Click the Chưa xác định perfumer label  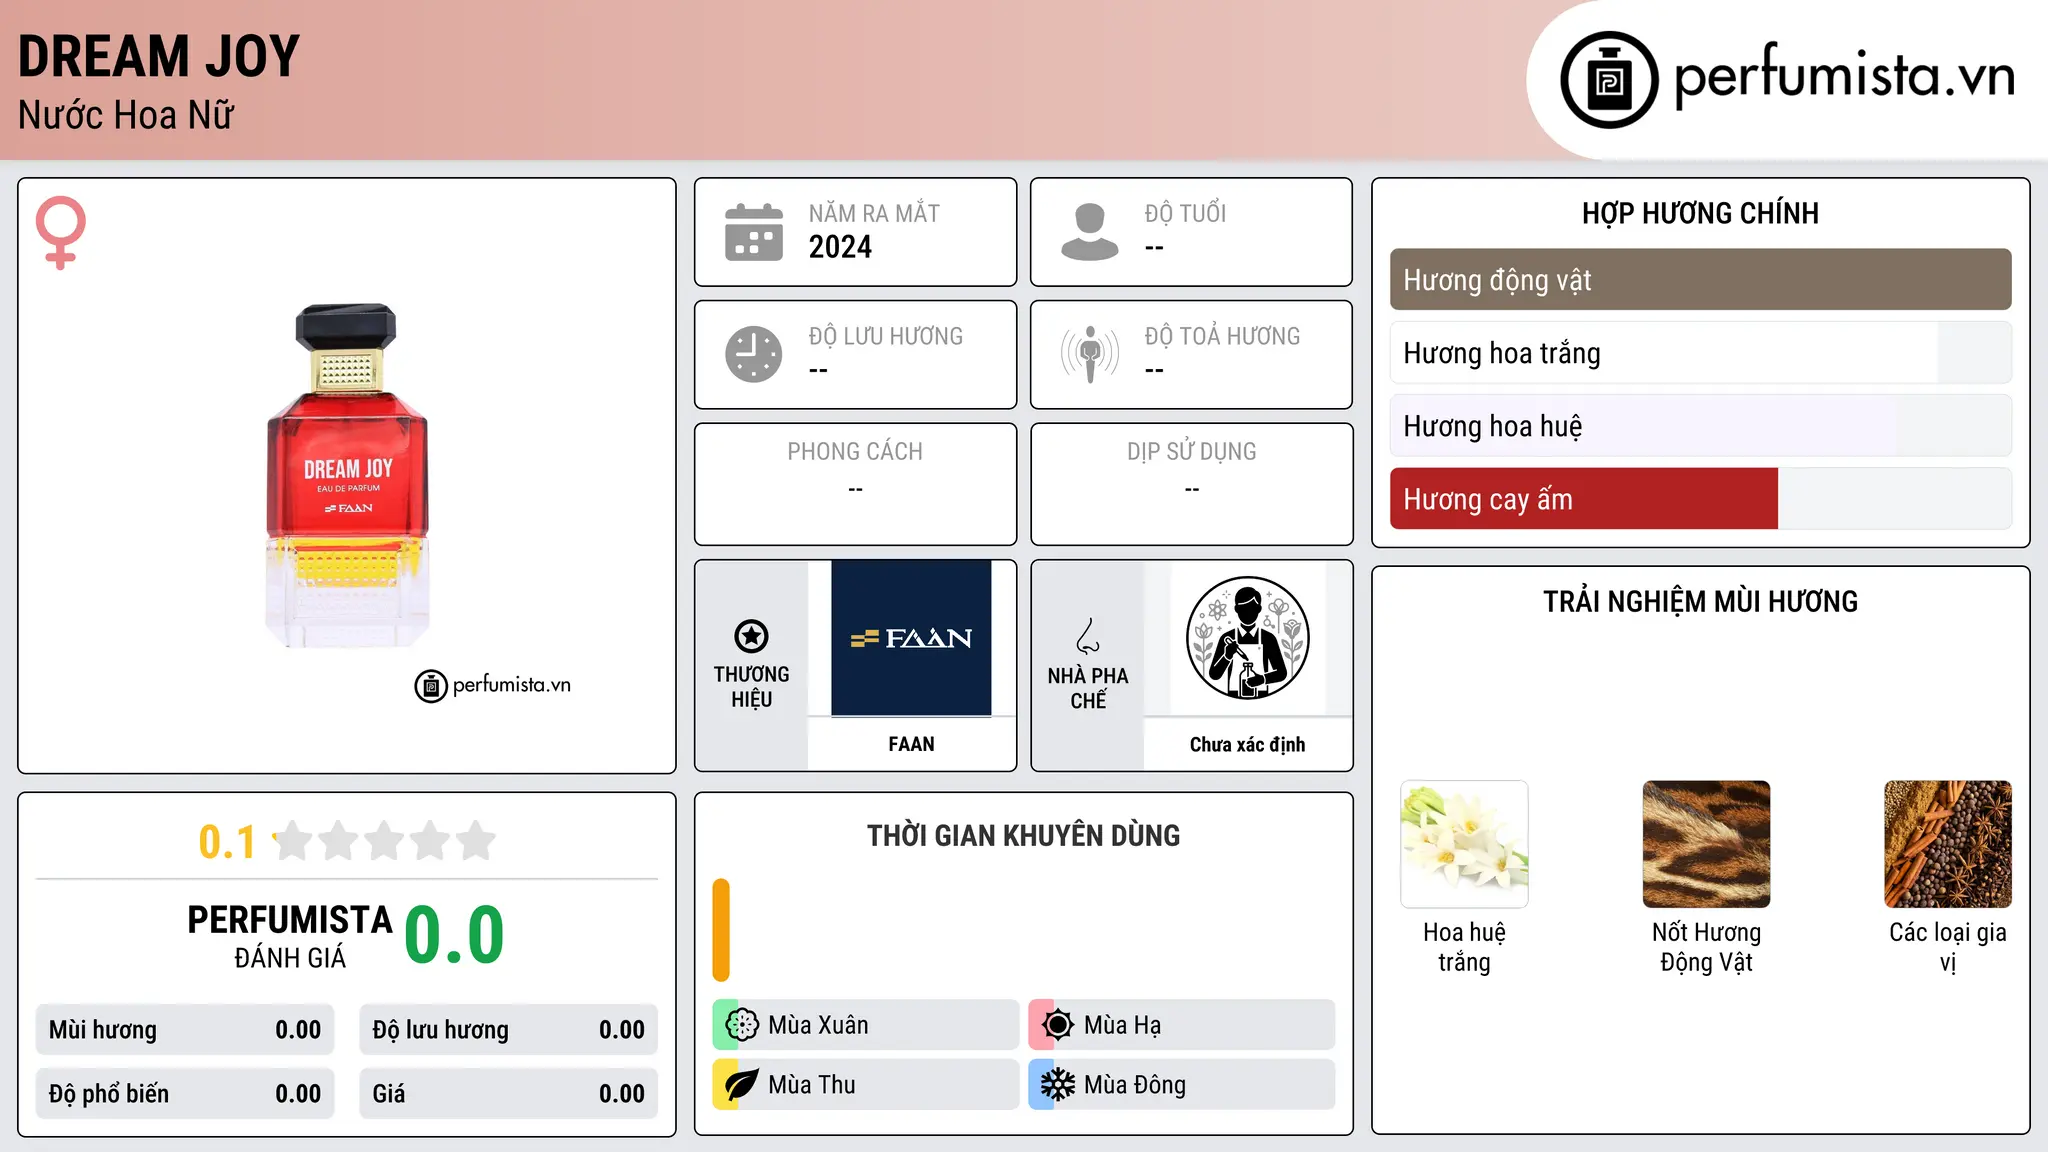(x=1247, y=744)
